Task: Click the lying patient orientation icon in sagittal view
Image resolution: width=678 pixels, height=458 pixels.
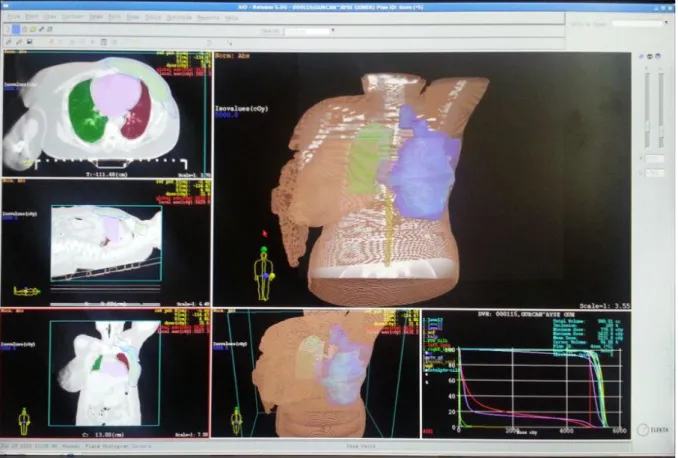Action: click(26, 291)
